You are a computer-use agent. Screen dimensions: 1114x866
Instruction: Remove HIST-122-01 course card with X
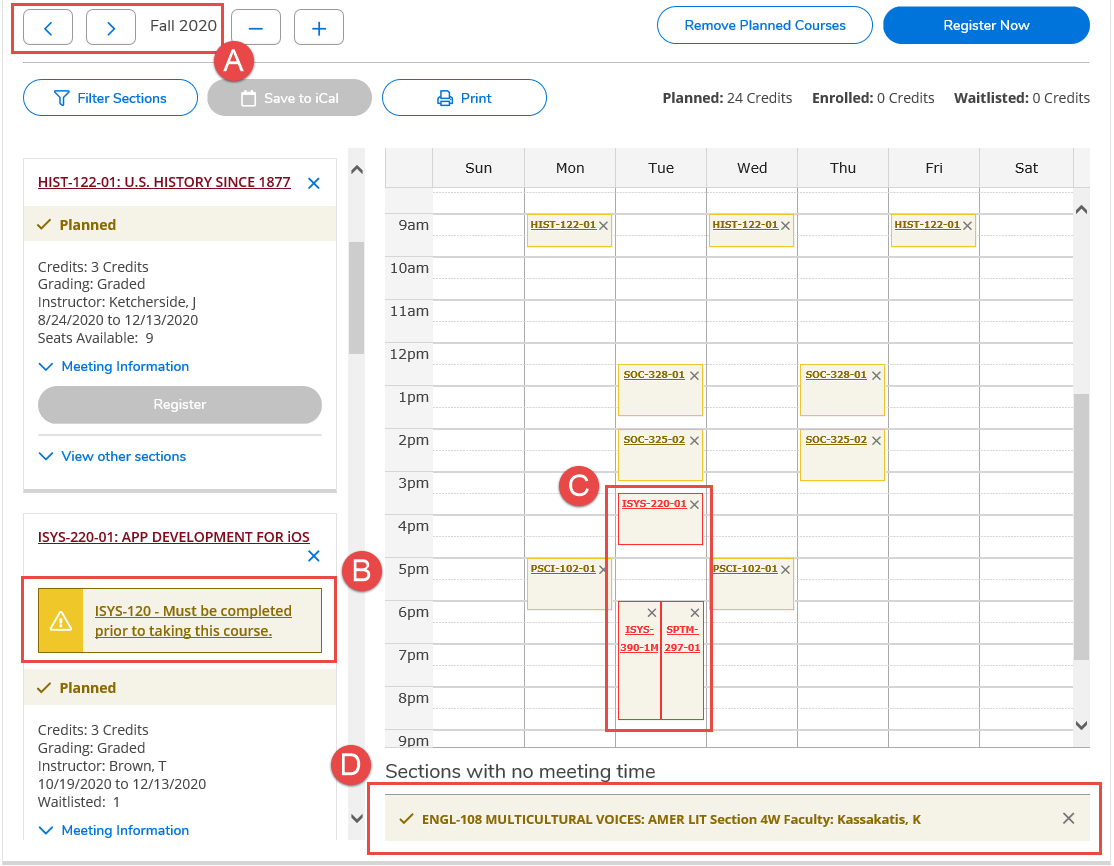coord(313,183)
